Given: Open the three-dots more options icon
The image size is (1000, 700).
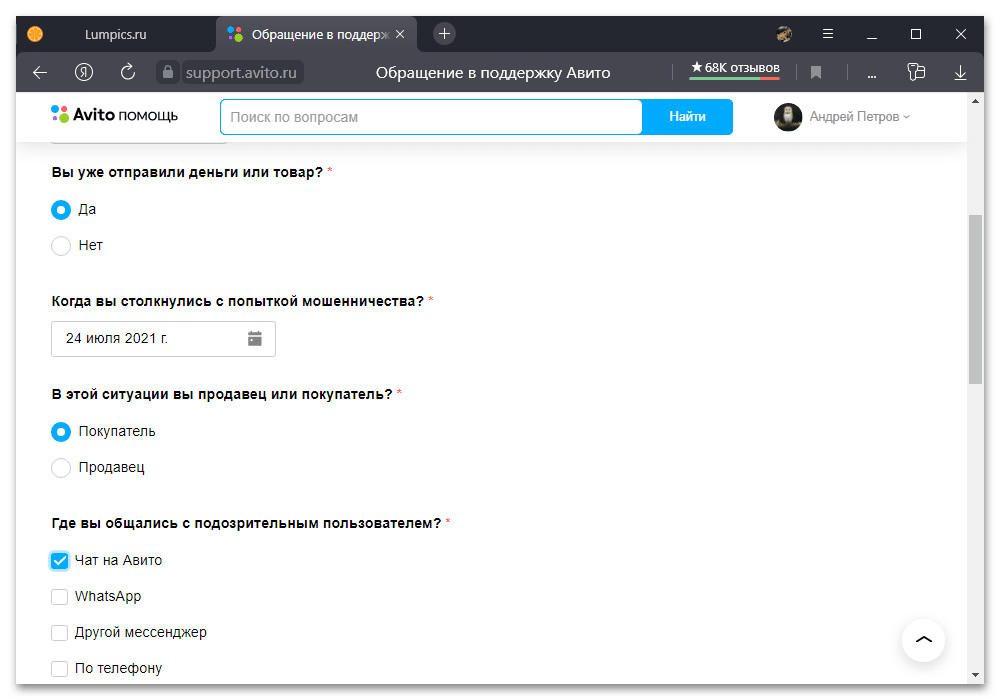Looking at the screenshot, I should point(872,76).
